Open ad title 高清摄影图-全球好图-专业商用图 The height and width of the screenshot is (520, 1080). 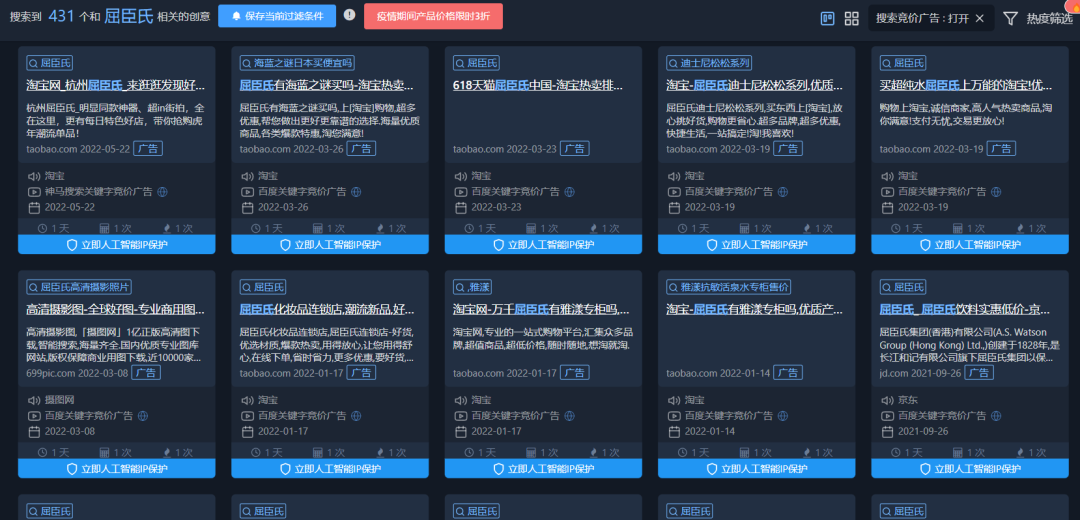point(116,310)
